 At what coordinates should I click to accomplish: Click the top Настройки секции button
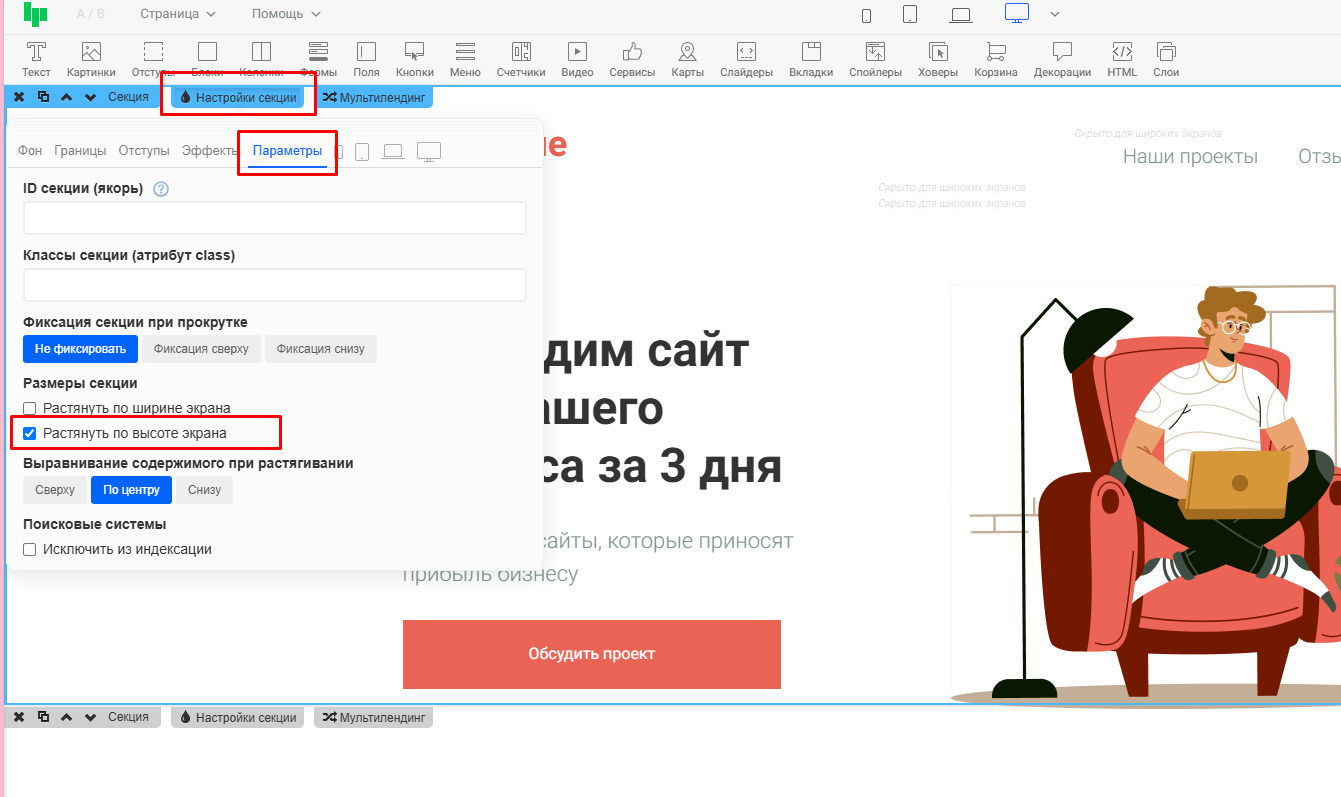point(238,98)
